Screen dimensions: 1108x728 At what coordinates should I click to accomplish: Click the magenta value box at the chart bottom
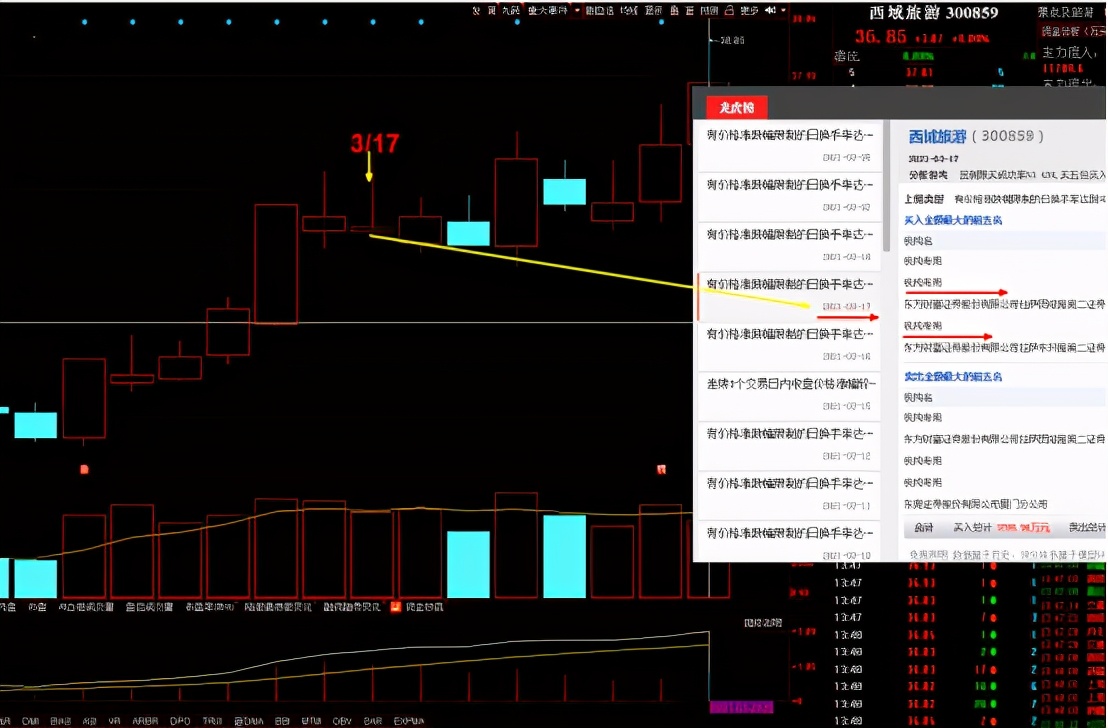pyautogui.click(x=741, y=707)
